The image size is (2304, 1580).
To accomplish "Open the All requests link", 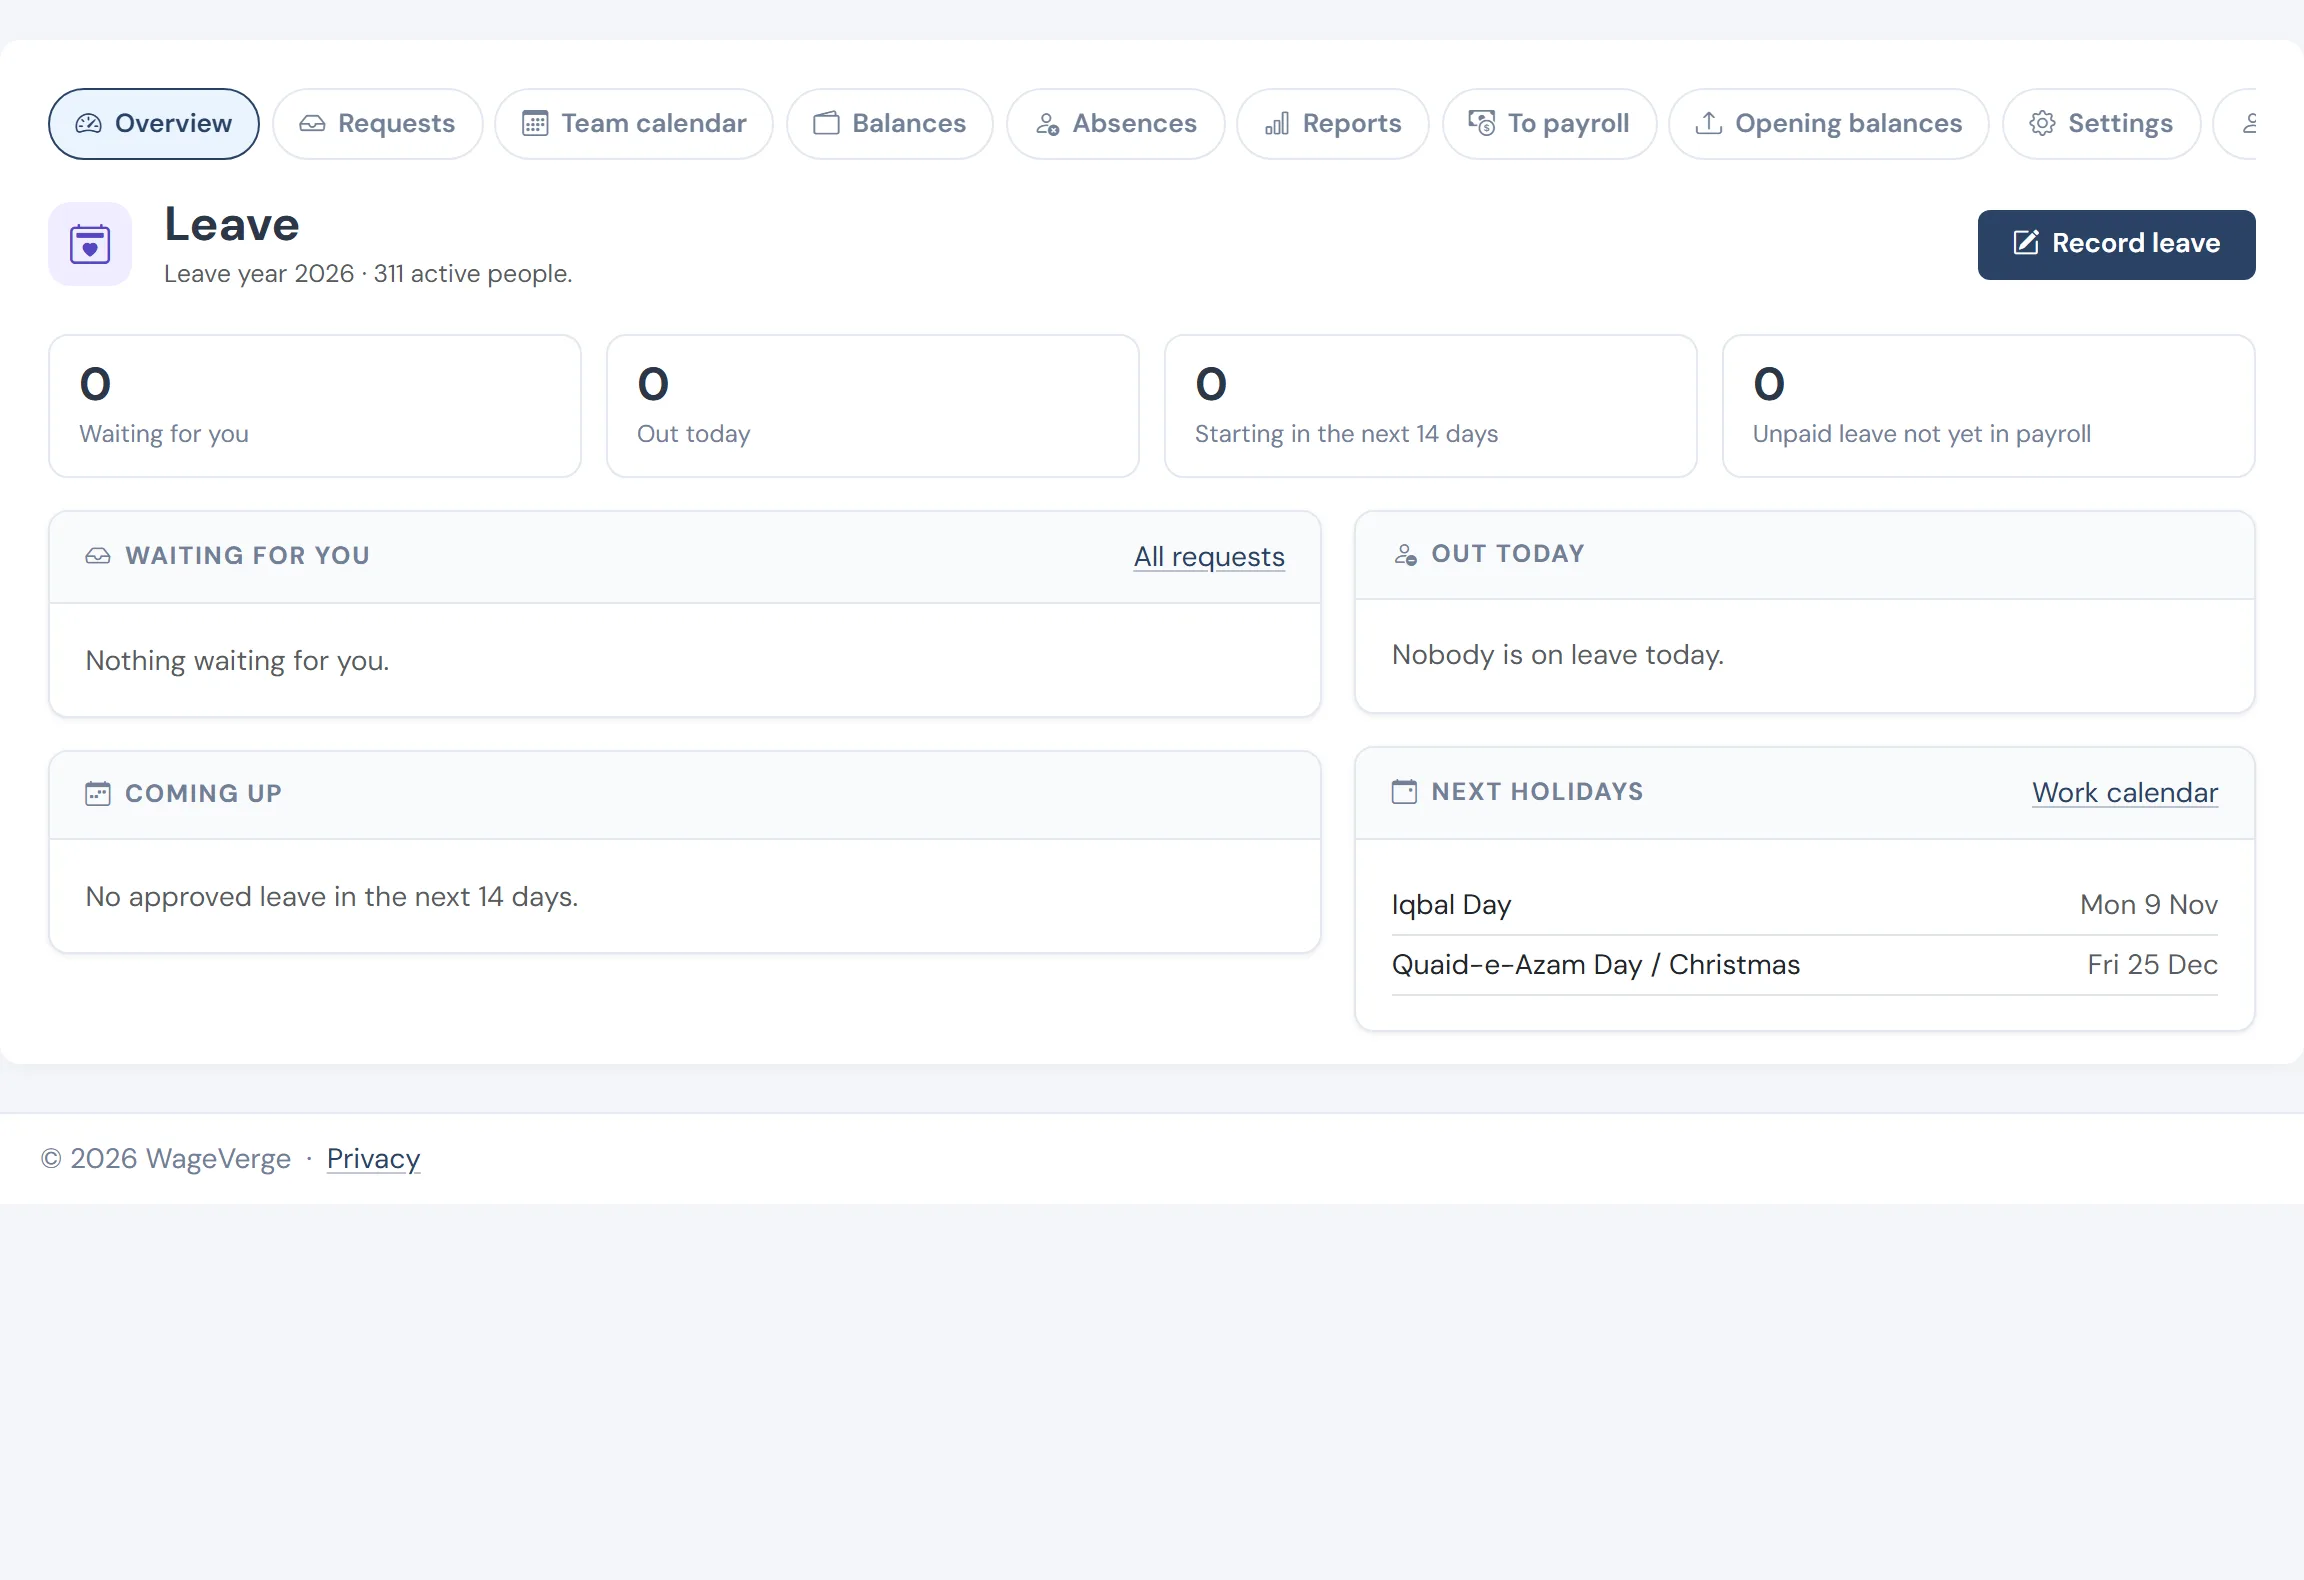I will pyautogui.click(x=1209, y=557).
